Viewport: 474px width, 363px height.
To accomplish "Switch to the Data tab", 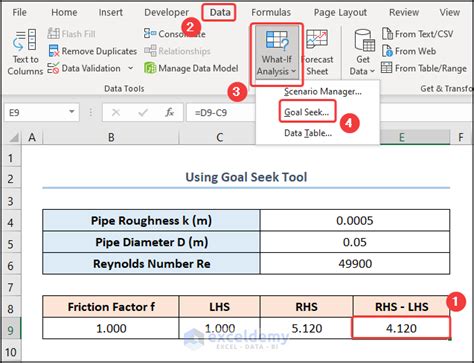I will [220, 13].
